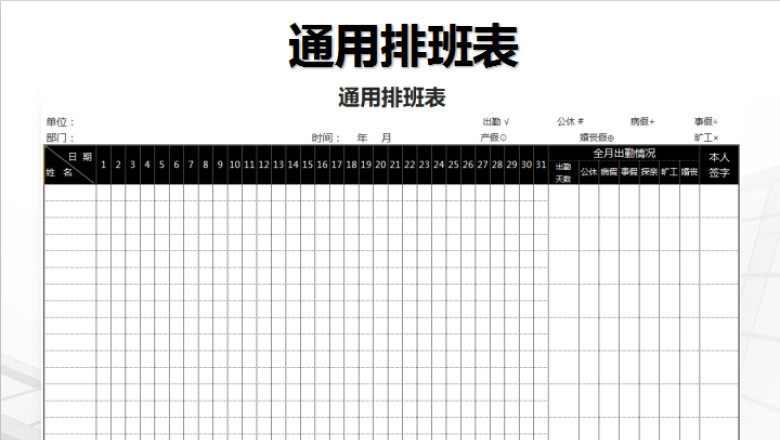Screen dimensions: 780x440
Task: Select date column header 4
Action: 147,165
